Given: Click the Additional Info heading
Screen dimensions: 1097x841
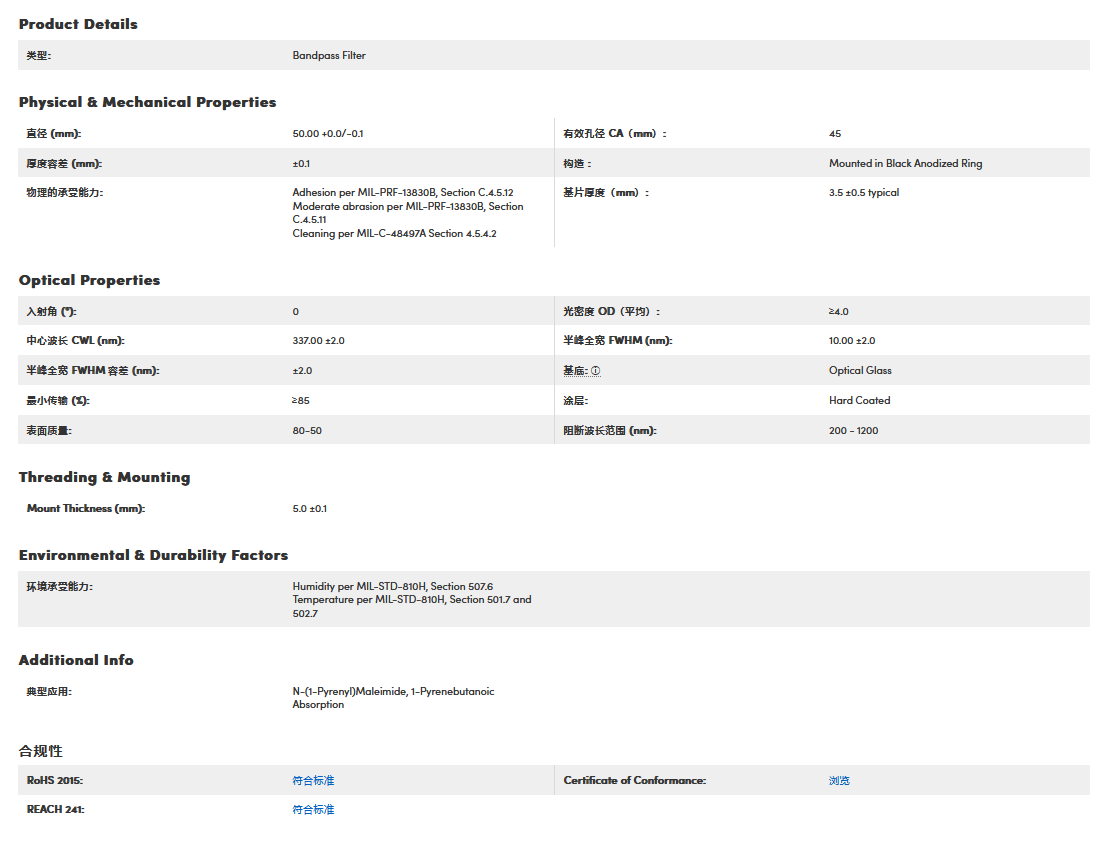Looking at the screenshot, I should point(76,660).
